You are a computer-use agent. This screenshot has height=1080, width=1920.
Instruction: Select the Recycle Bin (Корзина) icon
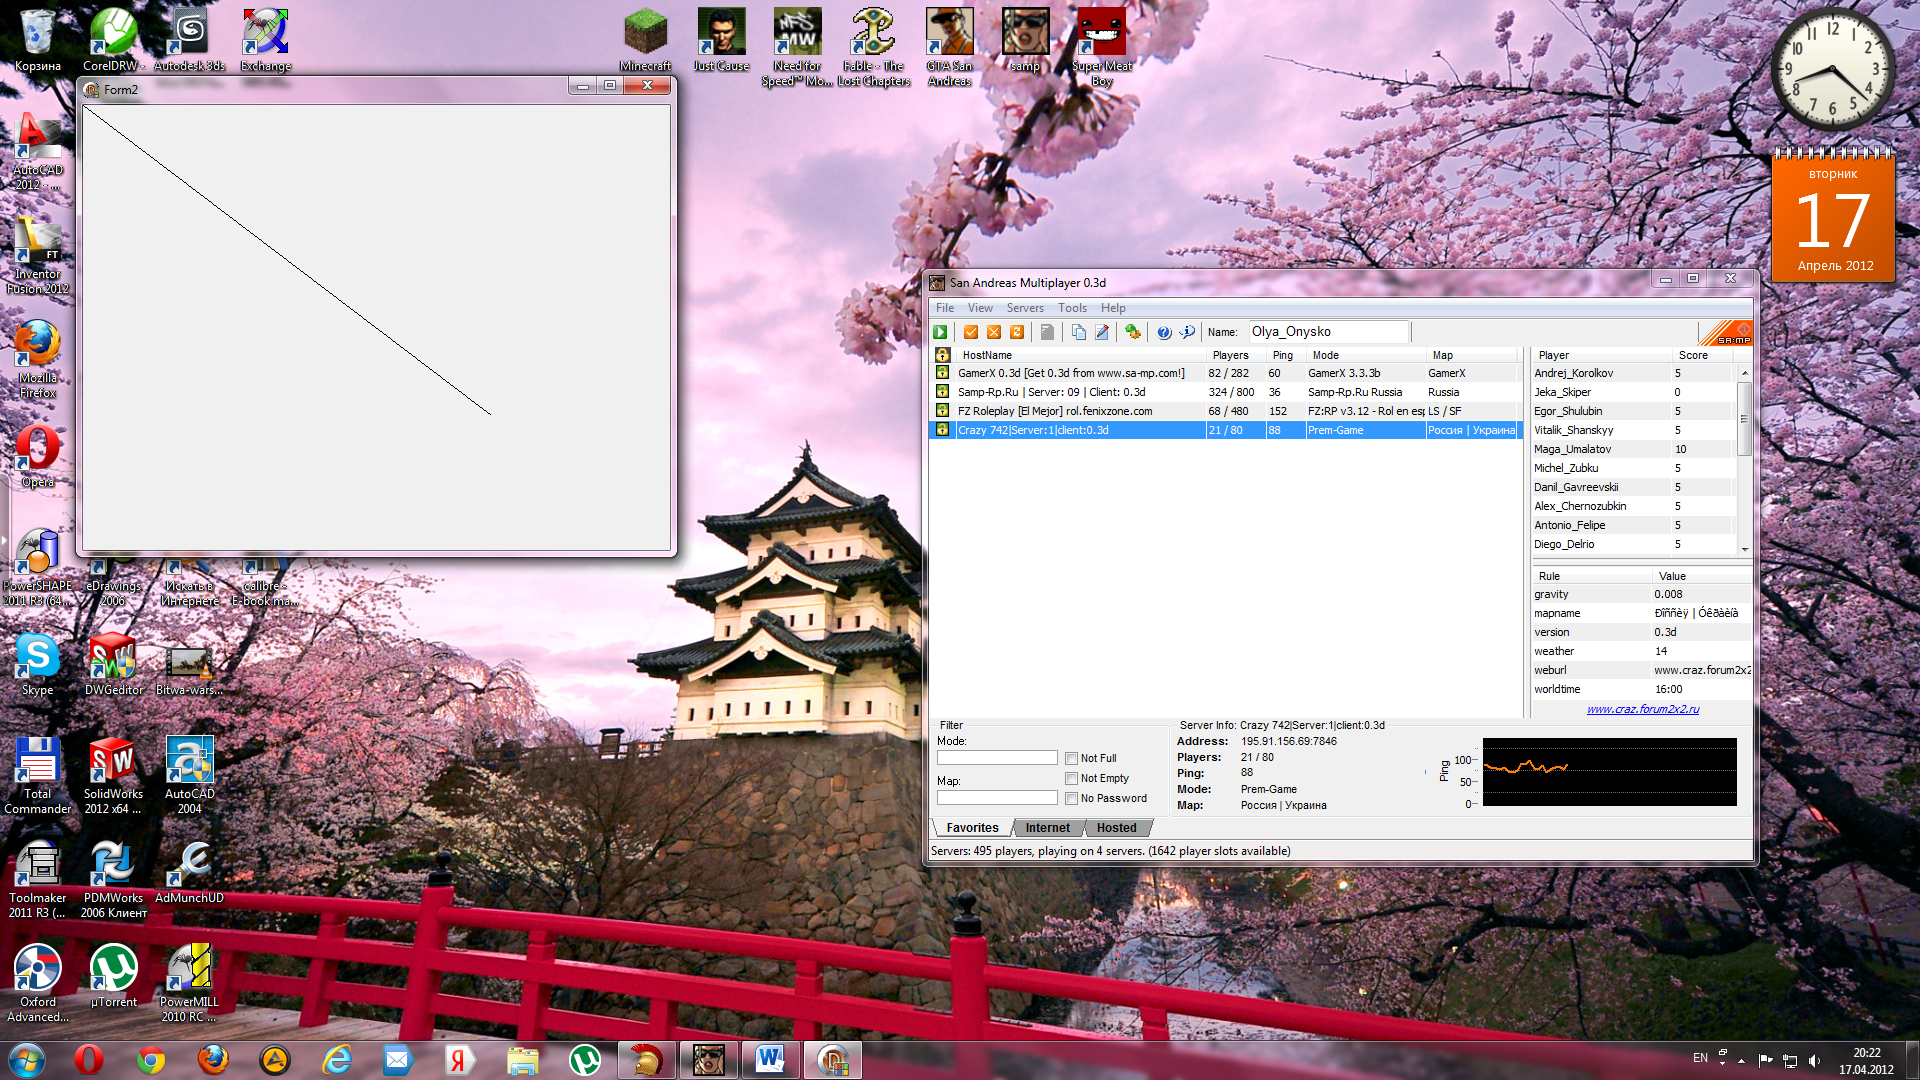[37, 41]
